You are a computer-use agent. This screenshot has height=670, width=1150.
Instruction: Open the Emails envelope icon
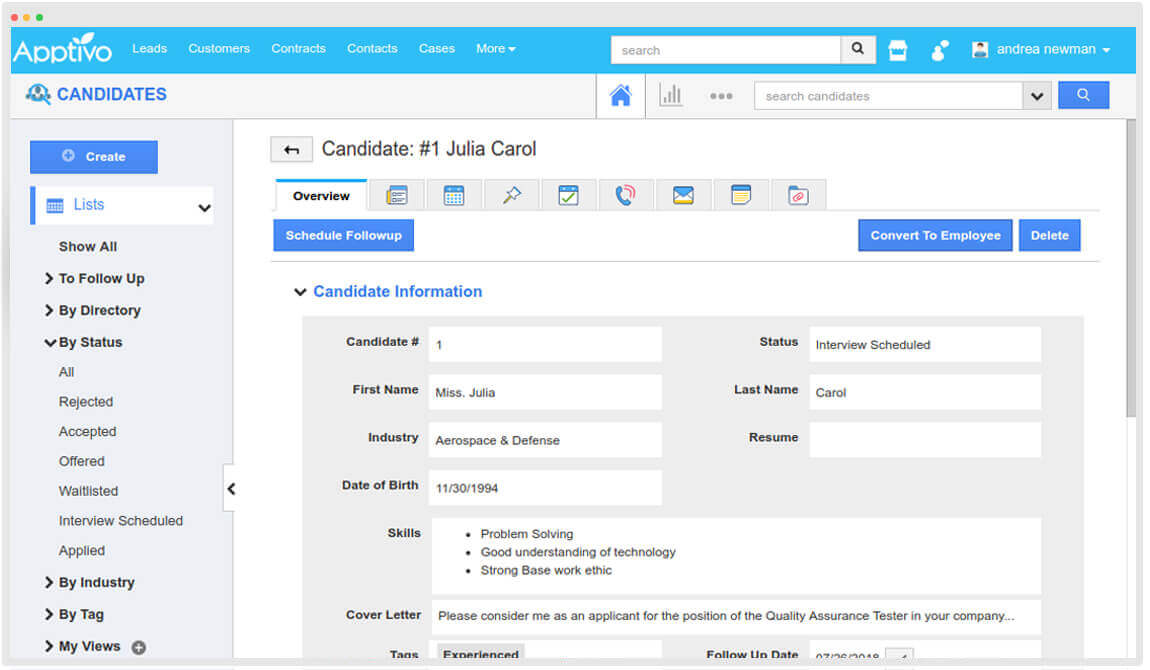(x=683, y=195)
